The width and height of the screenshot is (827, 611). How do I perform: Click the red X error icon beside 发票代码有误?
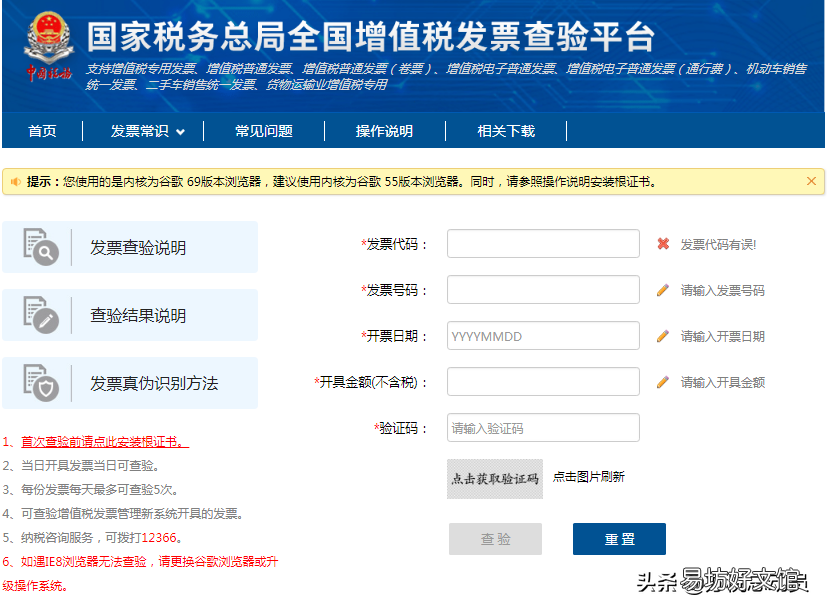(663, 244)
